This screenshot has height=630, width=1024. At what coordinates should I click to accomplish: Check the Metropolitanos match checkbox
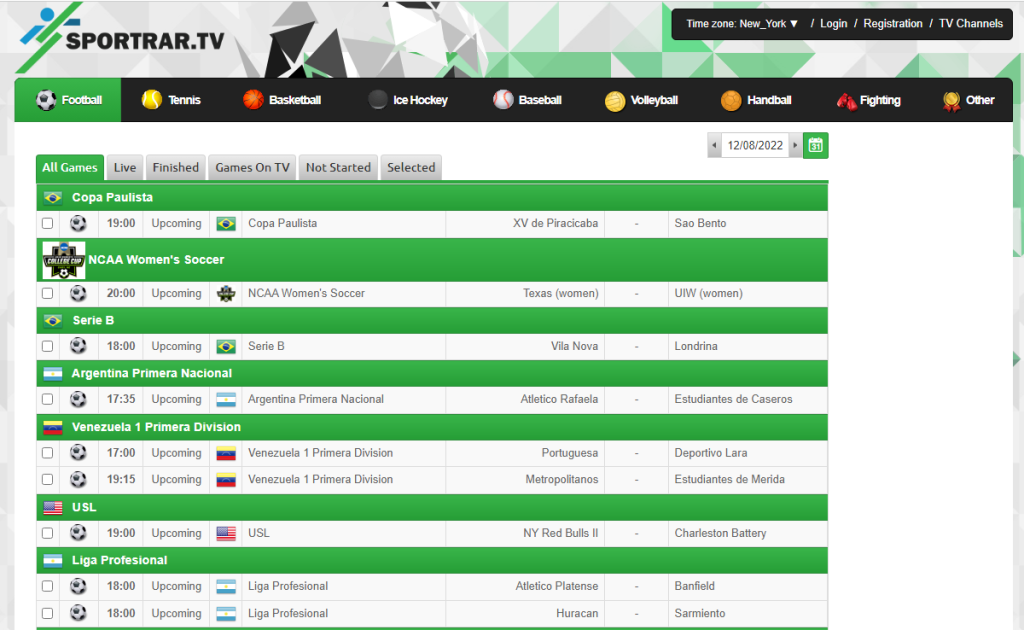[x=48, y=479]
